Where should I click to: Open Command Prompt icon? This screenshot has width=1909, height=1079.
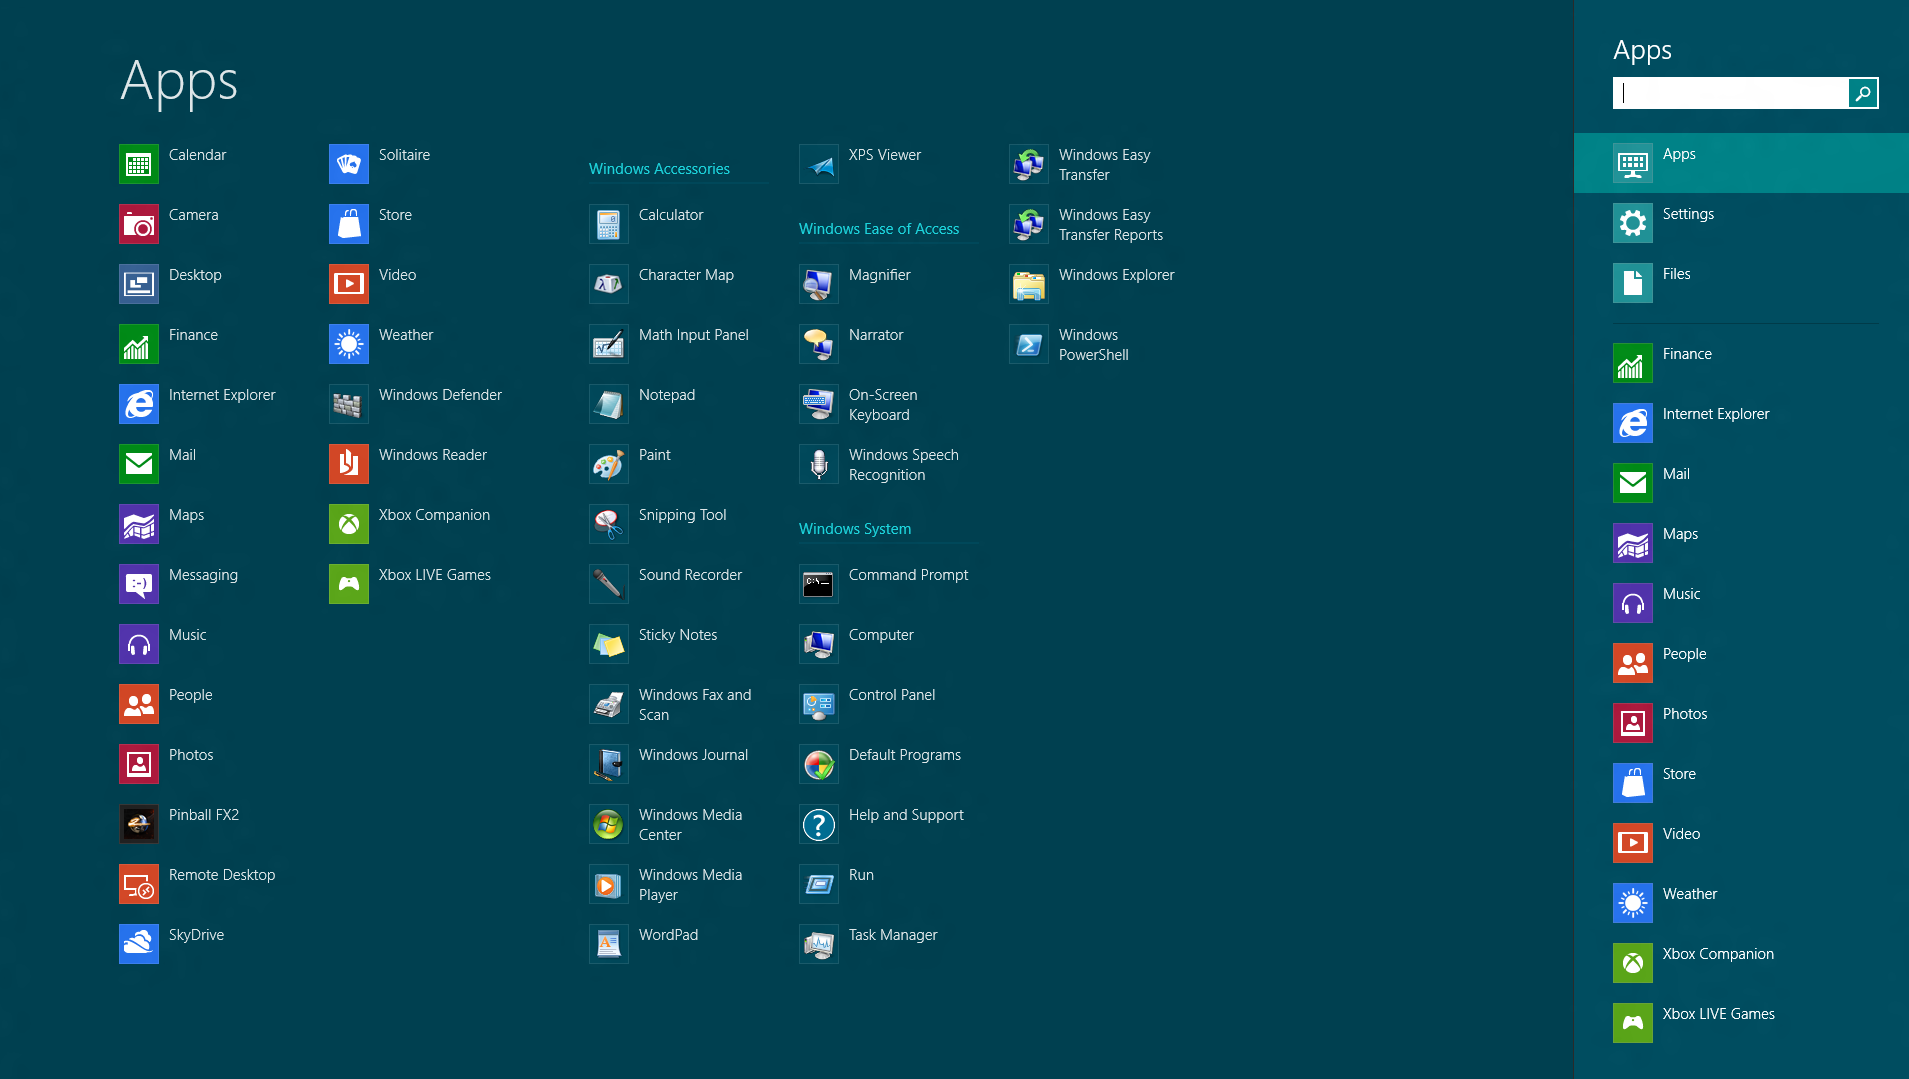818,584
